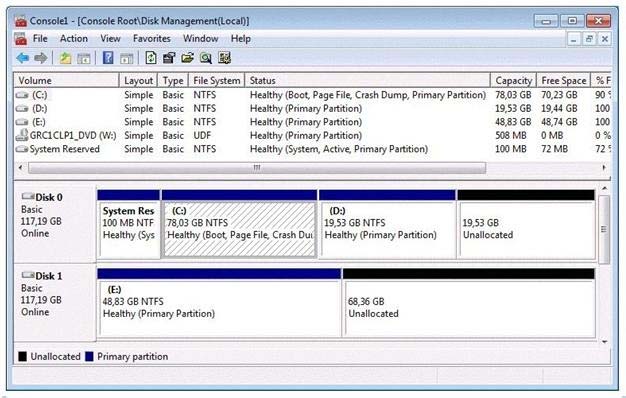Open the View menu

[110, 39]
